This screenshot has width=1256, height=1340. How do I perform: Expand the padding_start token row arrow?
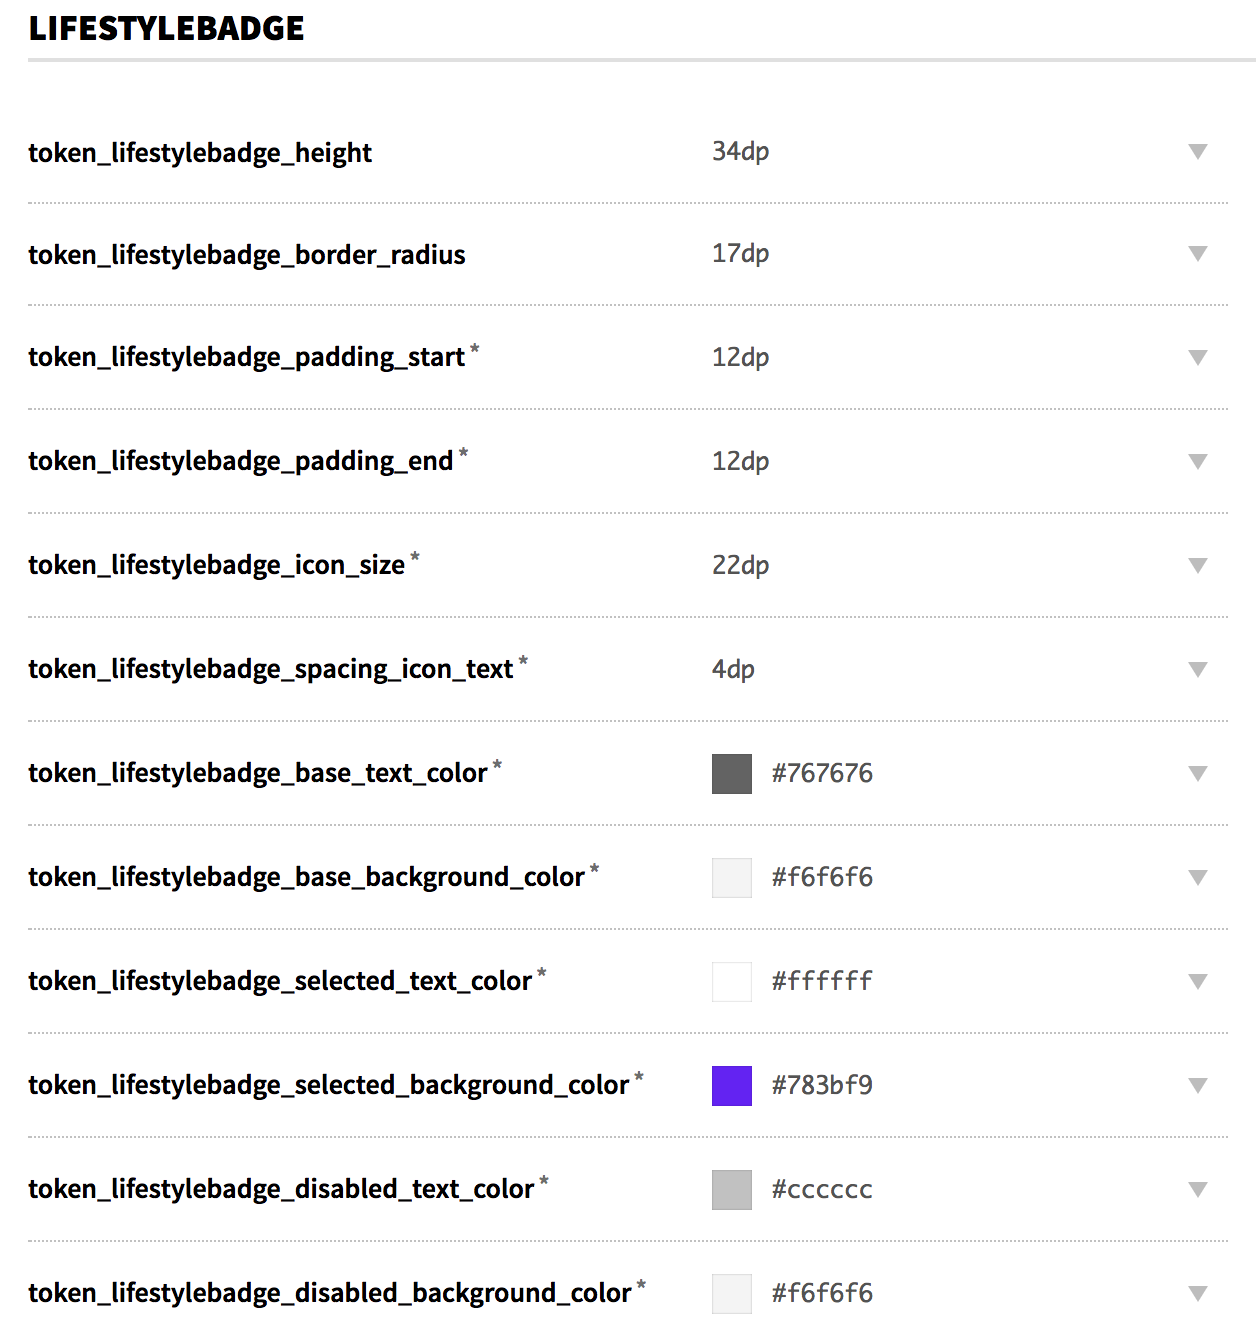1197,358
